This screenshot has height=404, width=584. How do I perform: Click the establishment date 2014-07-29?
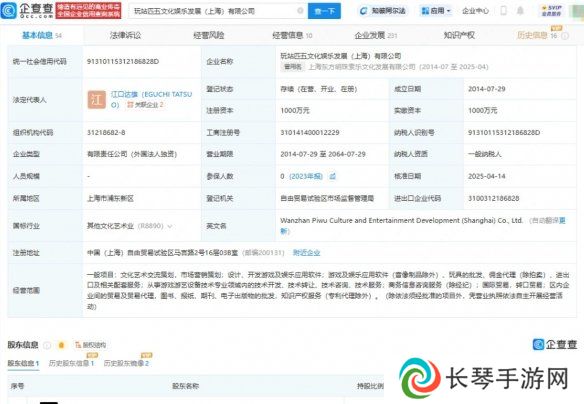coord(486,89)
